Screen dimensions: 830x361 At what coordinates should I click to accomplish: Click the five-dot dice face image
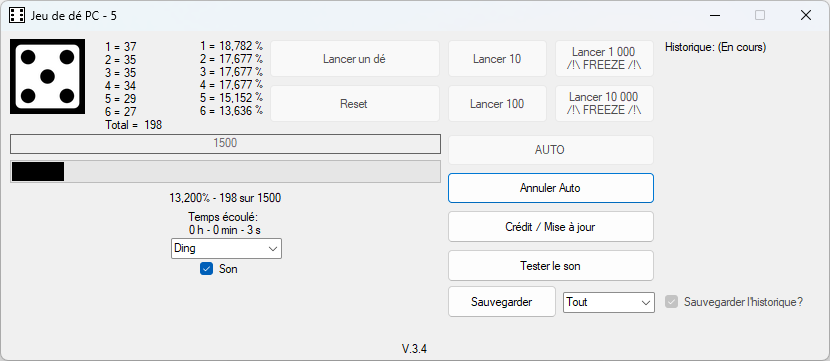pyautogui.click(x=48, y=76)
